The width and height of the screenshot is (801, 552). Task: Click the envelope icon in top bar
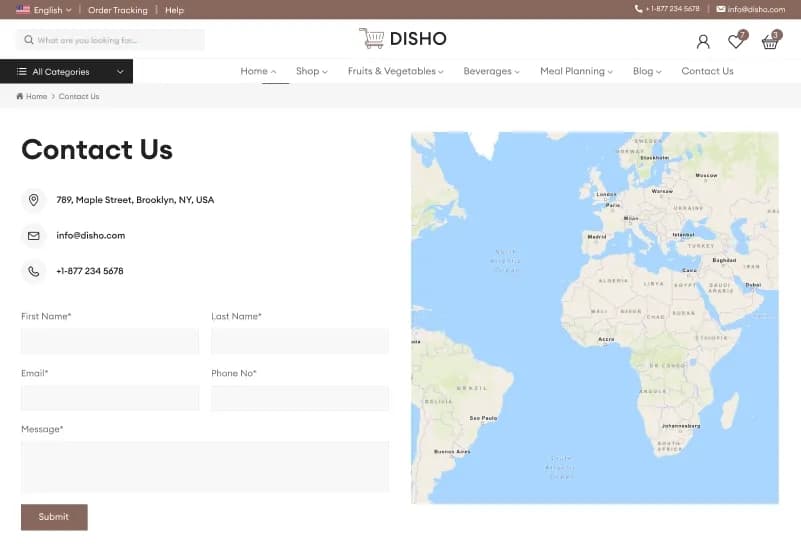(721, 9)
